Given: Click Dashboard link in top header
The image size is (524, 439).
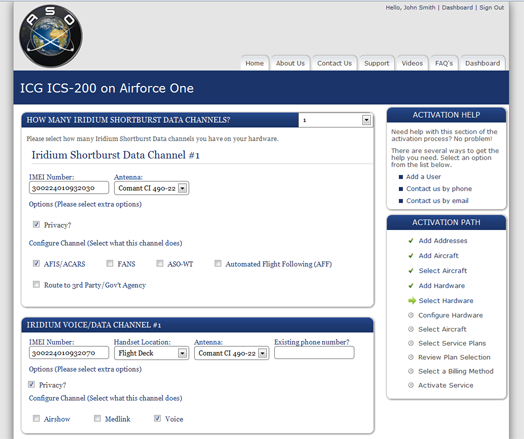Looking at the screenshot, I should click(457, 7).
